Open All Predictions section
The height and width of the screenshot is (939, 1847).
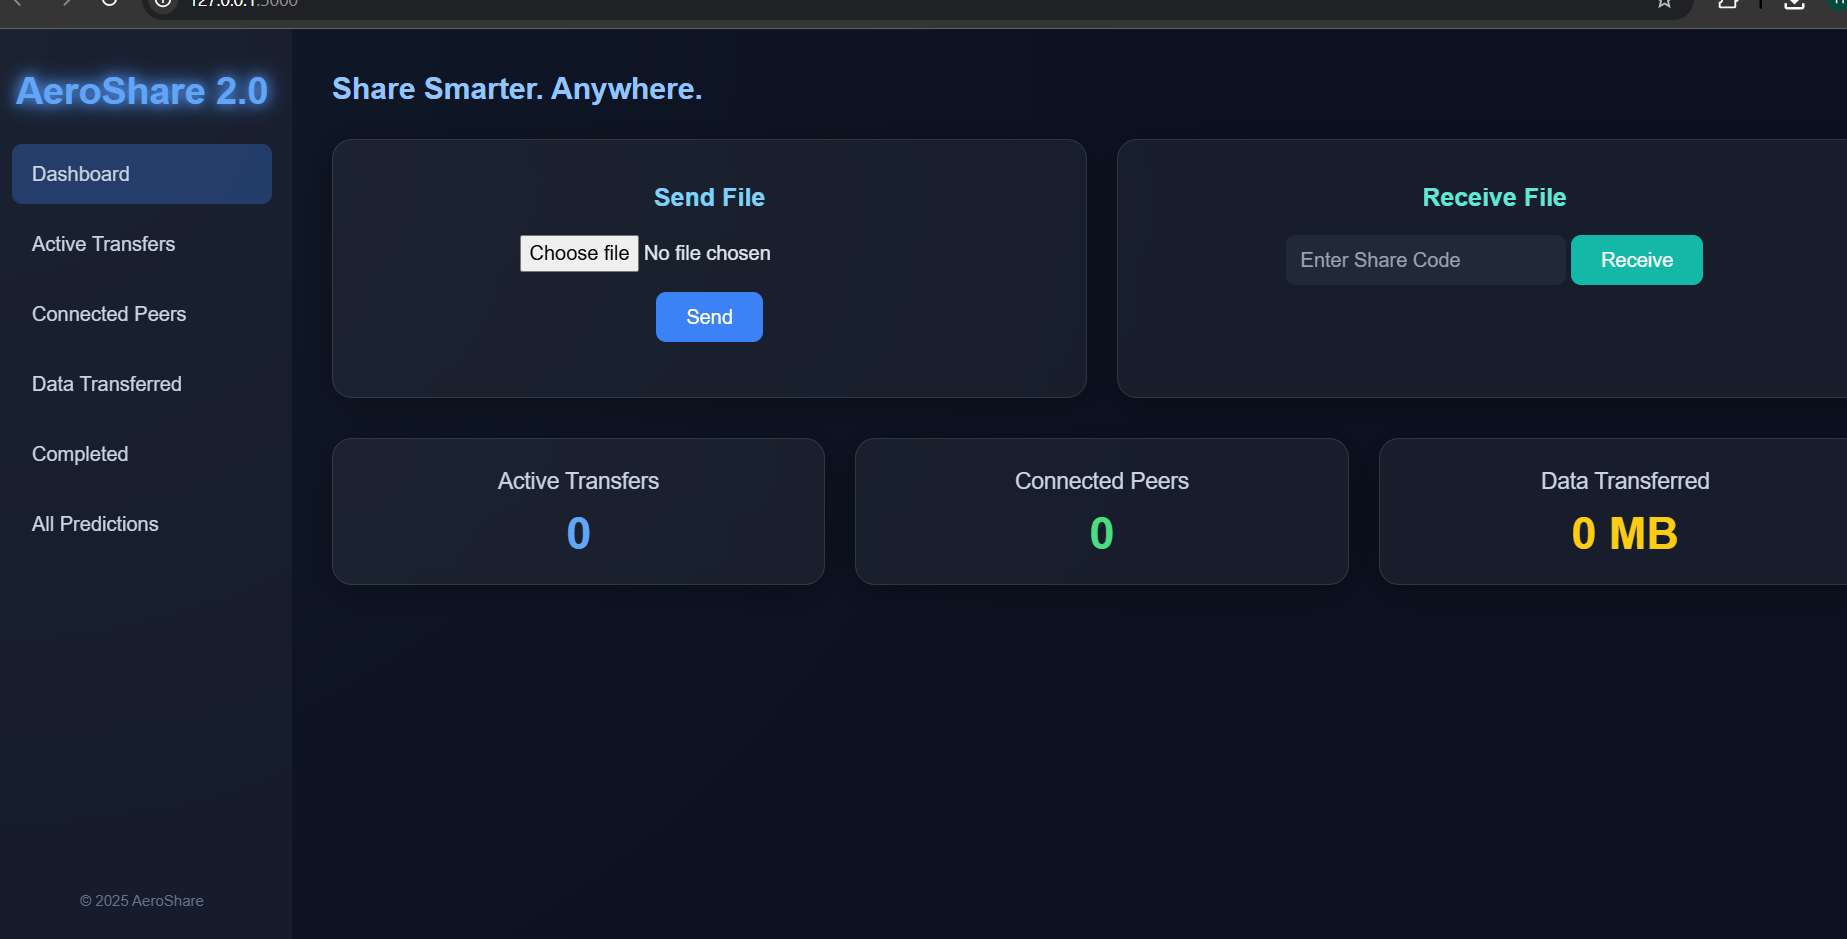(x=95, y=523)
